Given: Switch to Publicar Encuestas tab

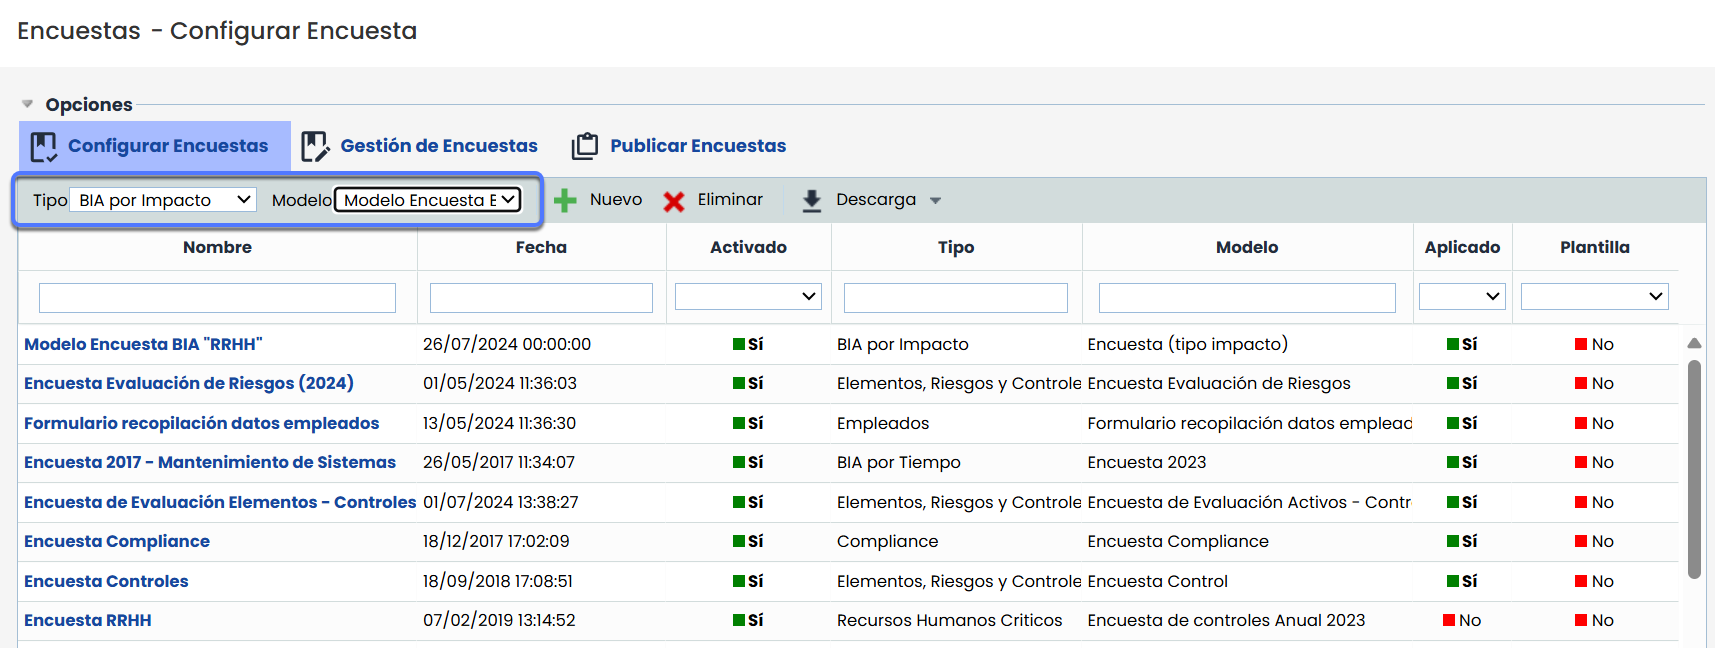Looking at the screenshot, I should coord(697,146).
